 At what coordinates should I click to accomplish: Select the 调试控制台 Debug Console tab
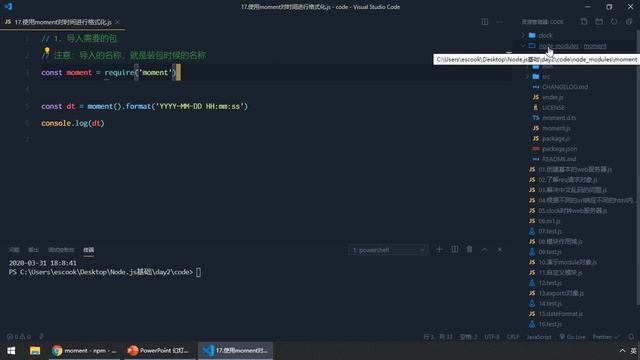tap(61, 250)
